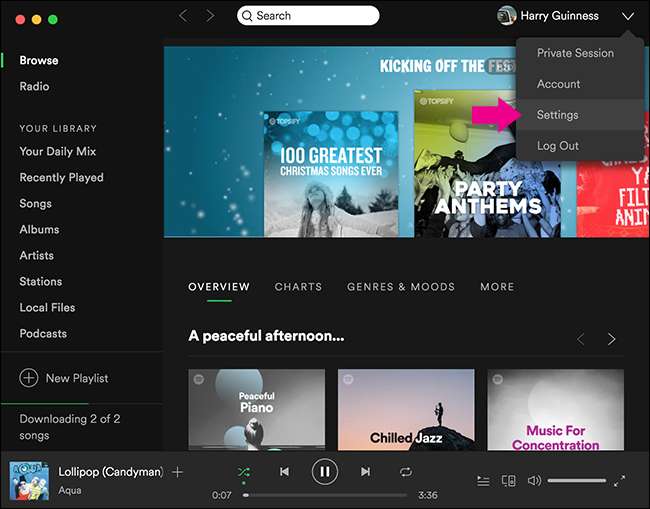Click the Lollipop (Candyman) song title

click(x=111, y=472)
